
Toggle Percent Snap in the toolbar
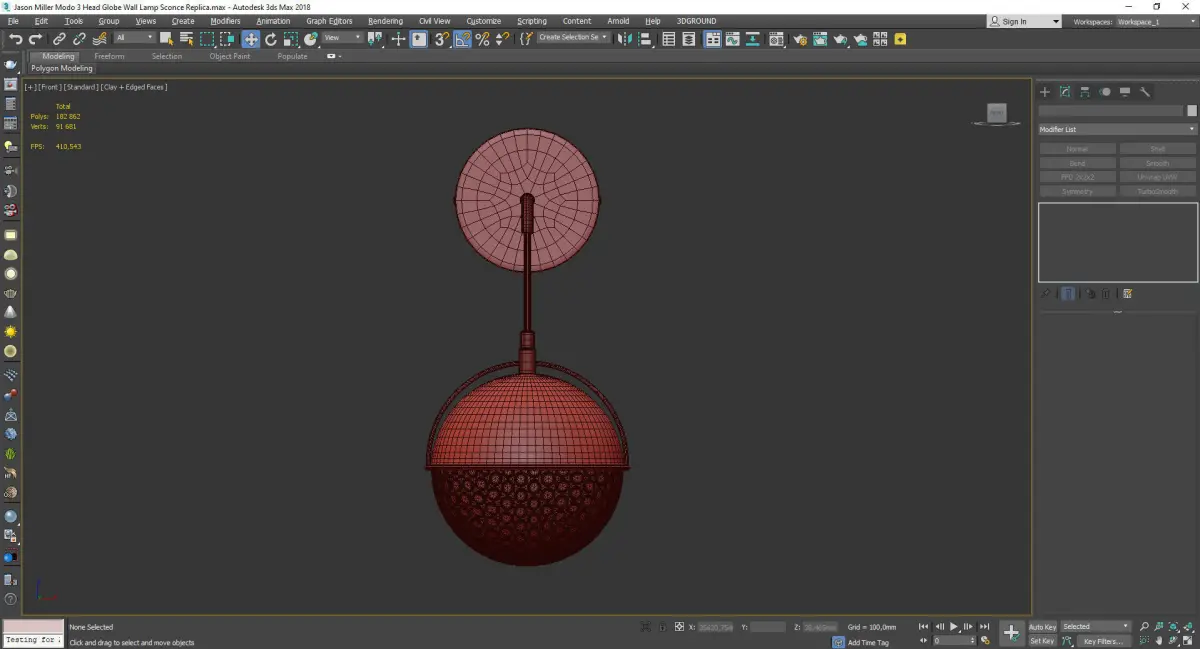pos(482,39)
